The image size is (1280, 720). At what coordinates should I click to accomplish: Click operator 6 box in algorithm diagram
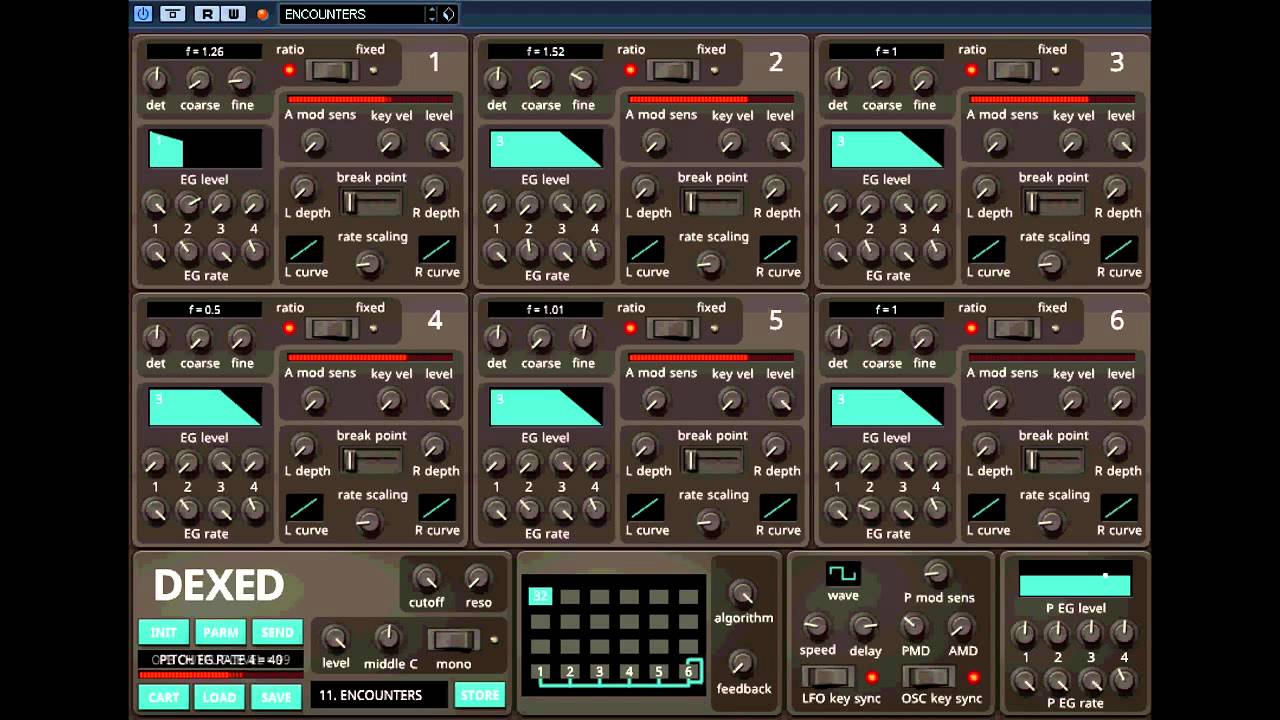(x=688, y=671)
